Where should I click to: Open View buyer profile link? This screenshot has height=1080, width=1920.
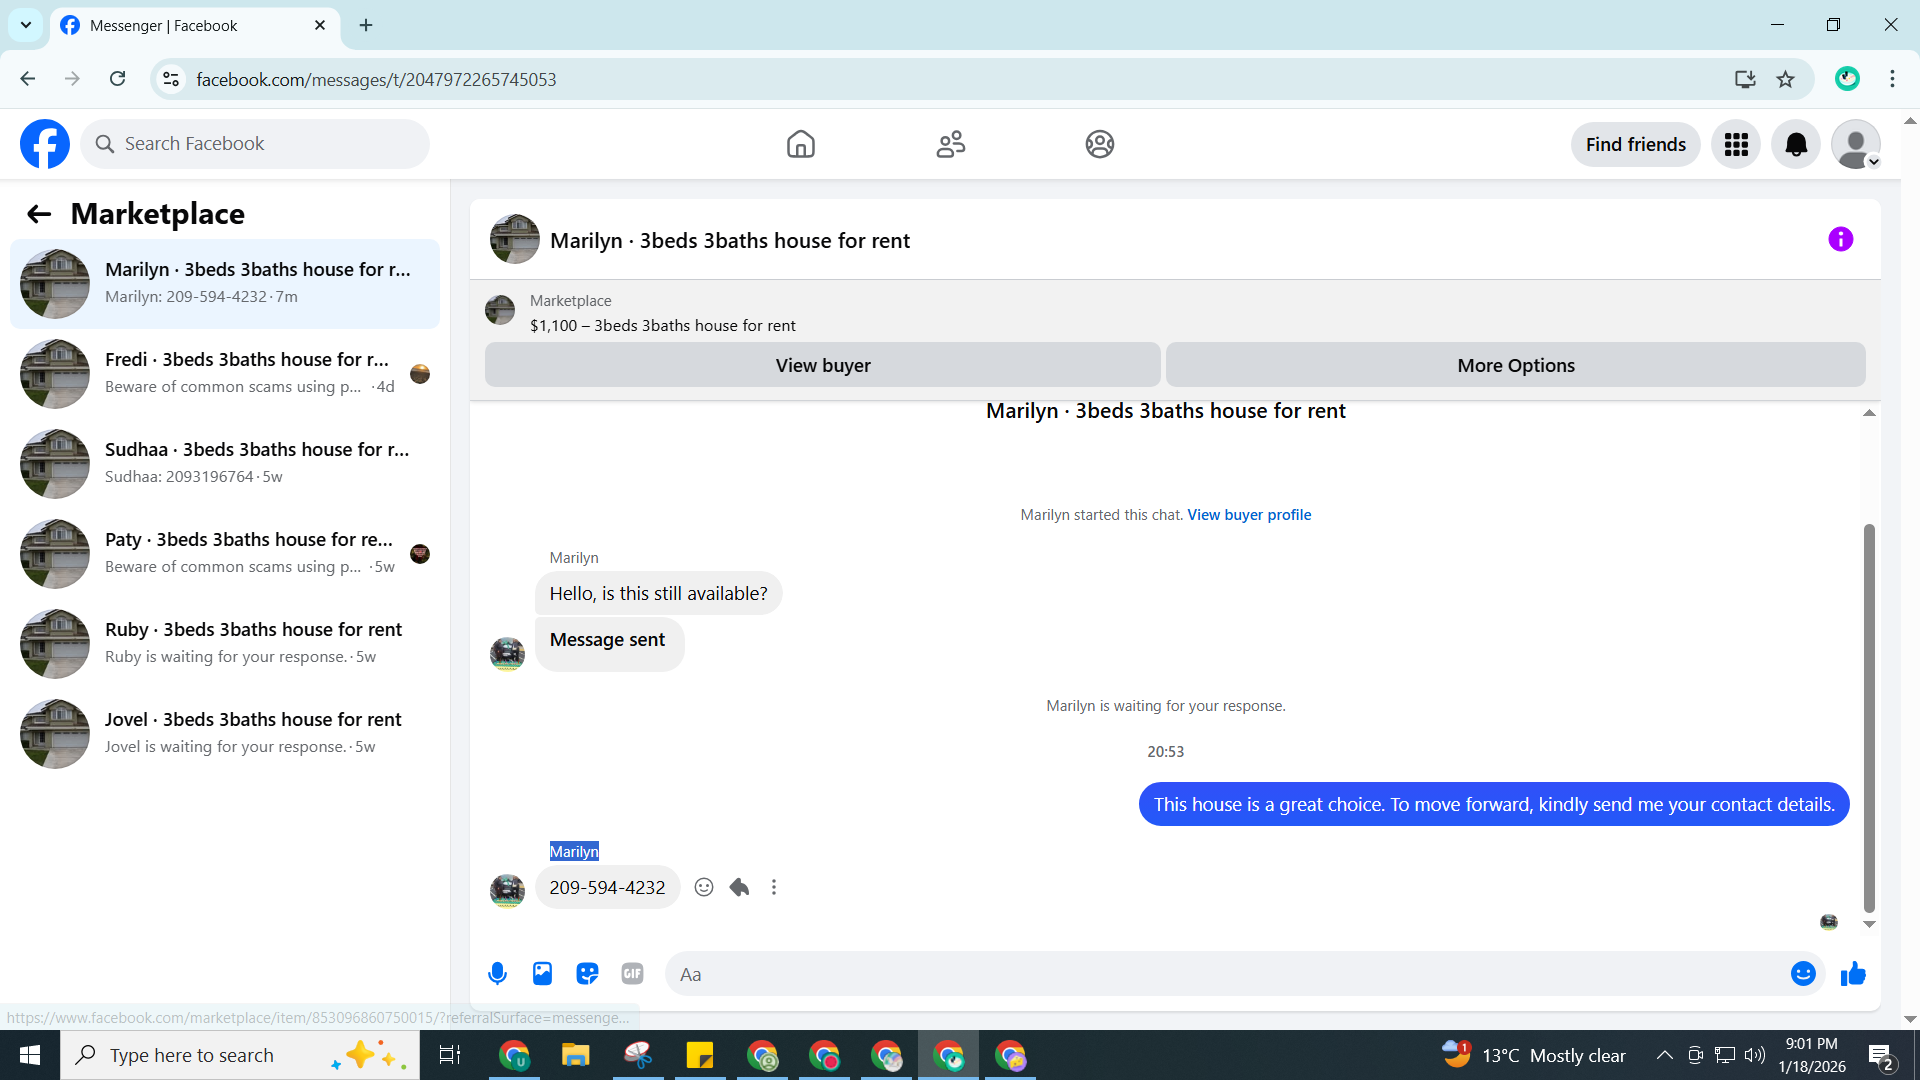pyautogui.click(x=1249, y=514)
